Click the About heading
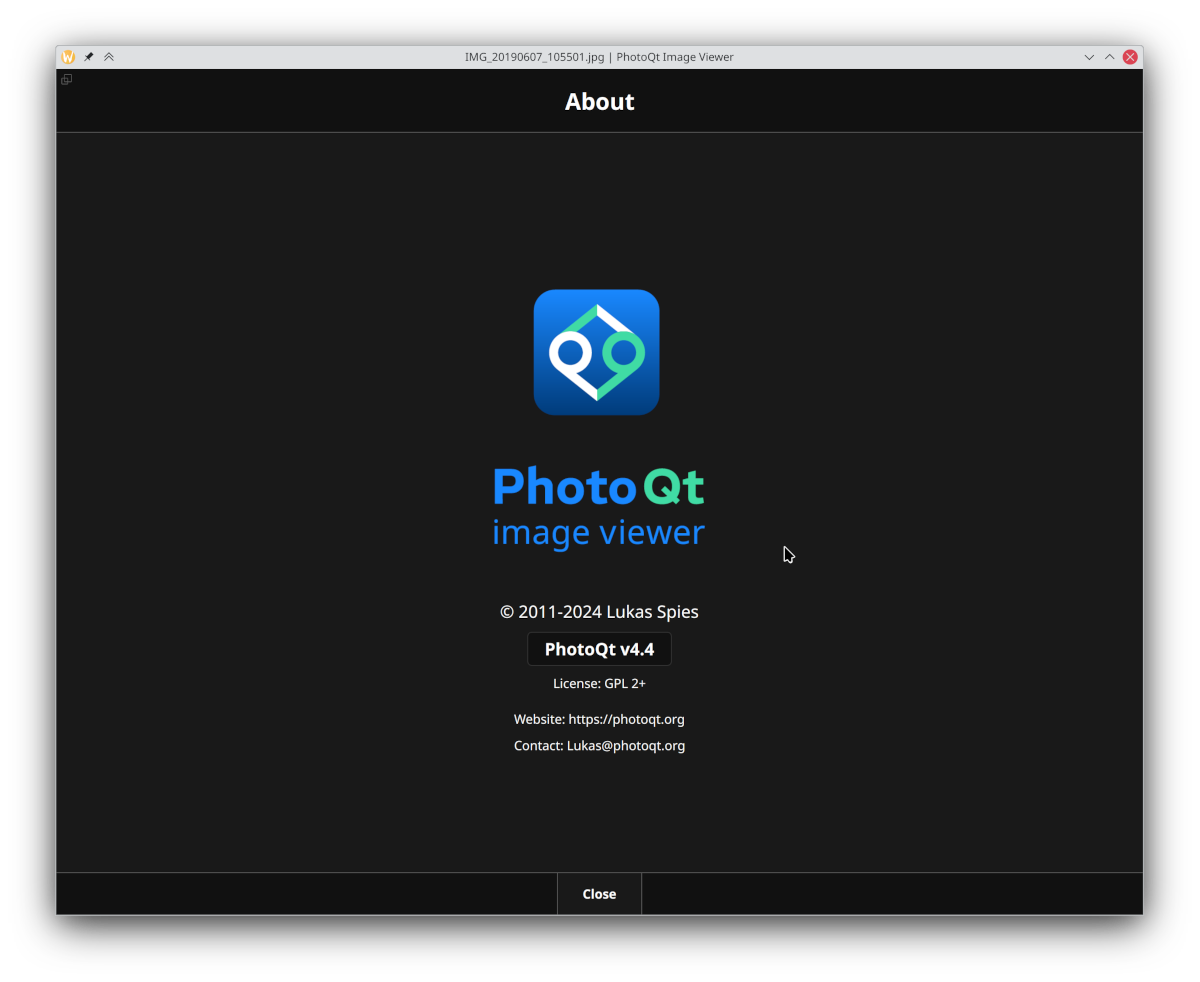Viewport: 1200px width, 982px height. click(x=599, y=102)
